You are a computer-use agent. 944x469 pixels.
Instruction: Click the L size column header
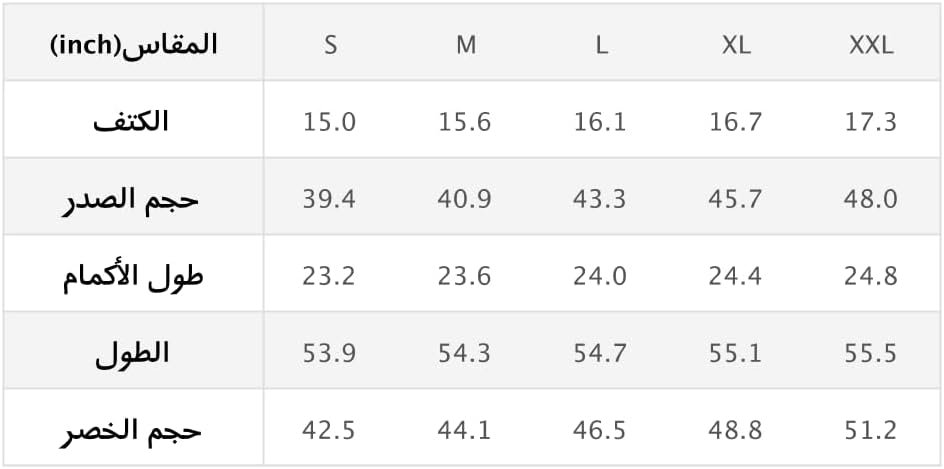click(601, 45)
